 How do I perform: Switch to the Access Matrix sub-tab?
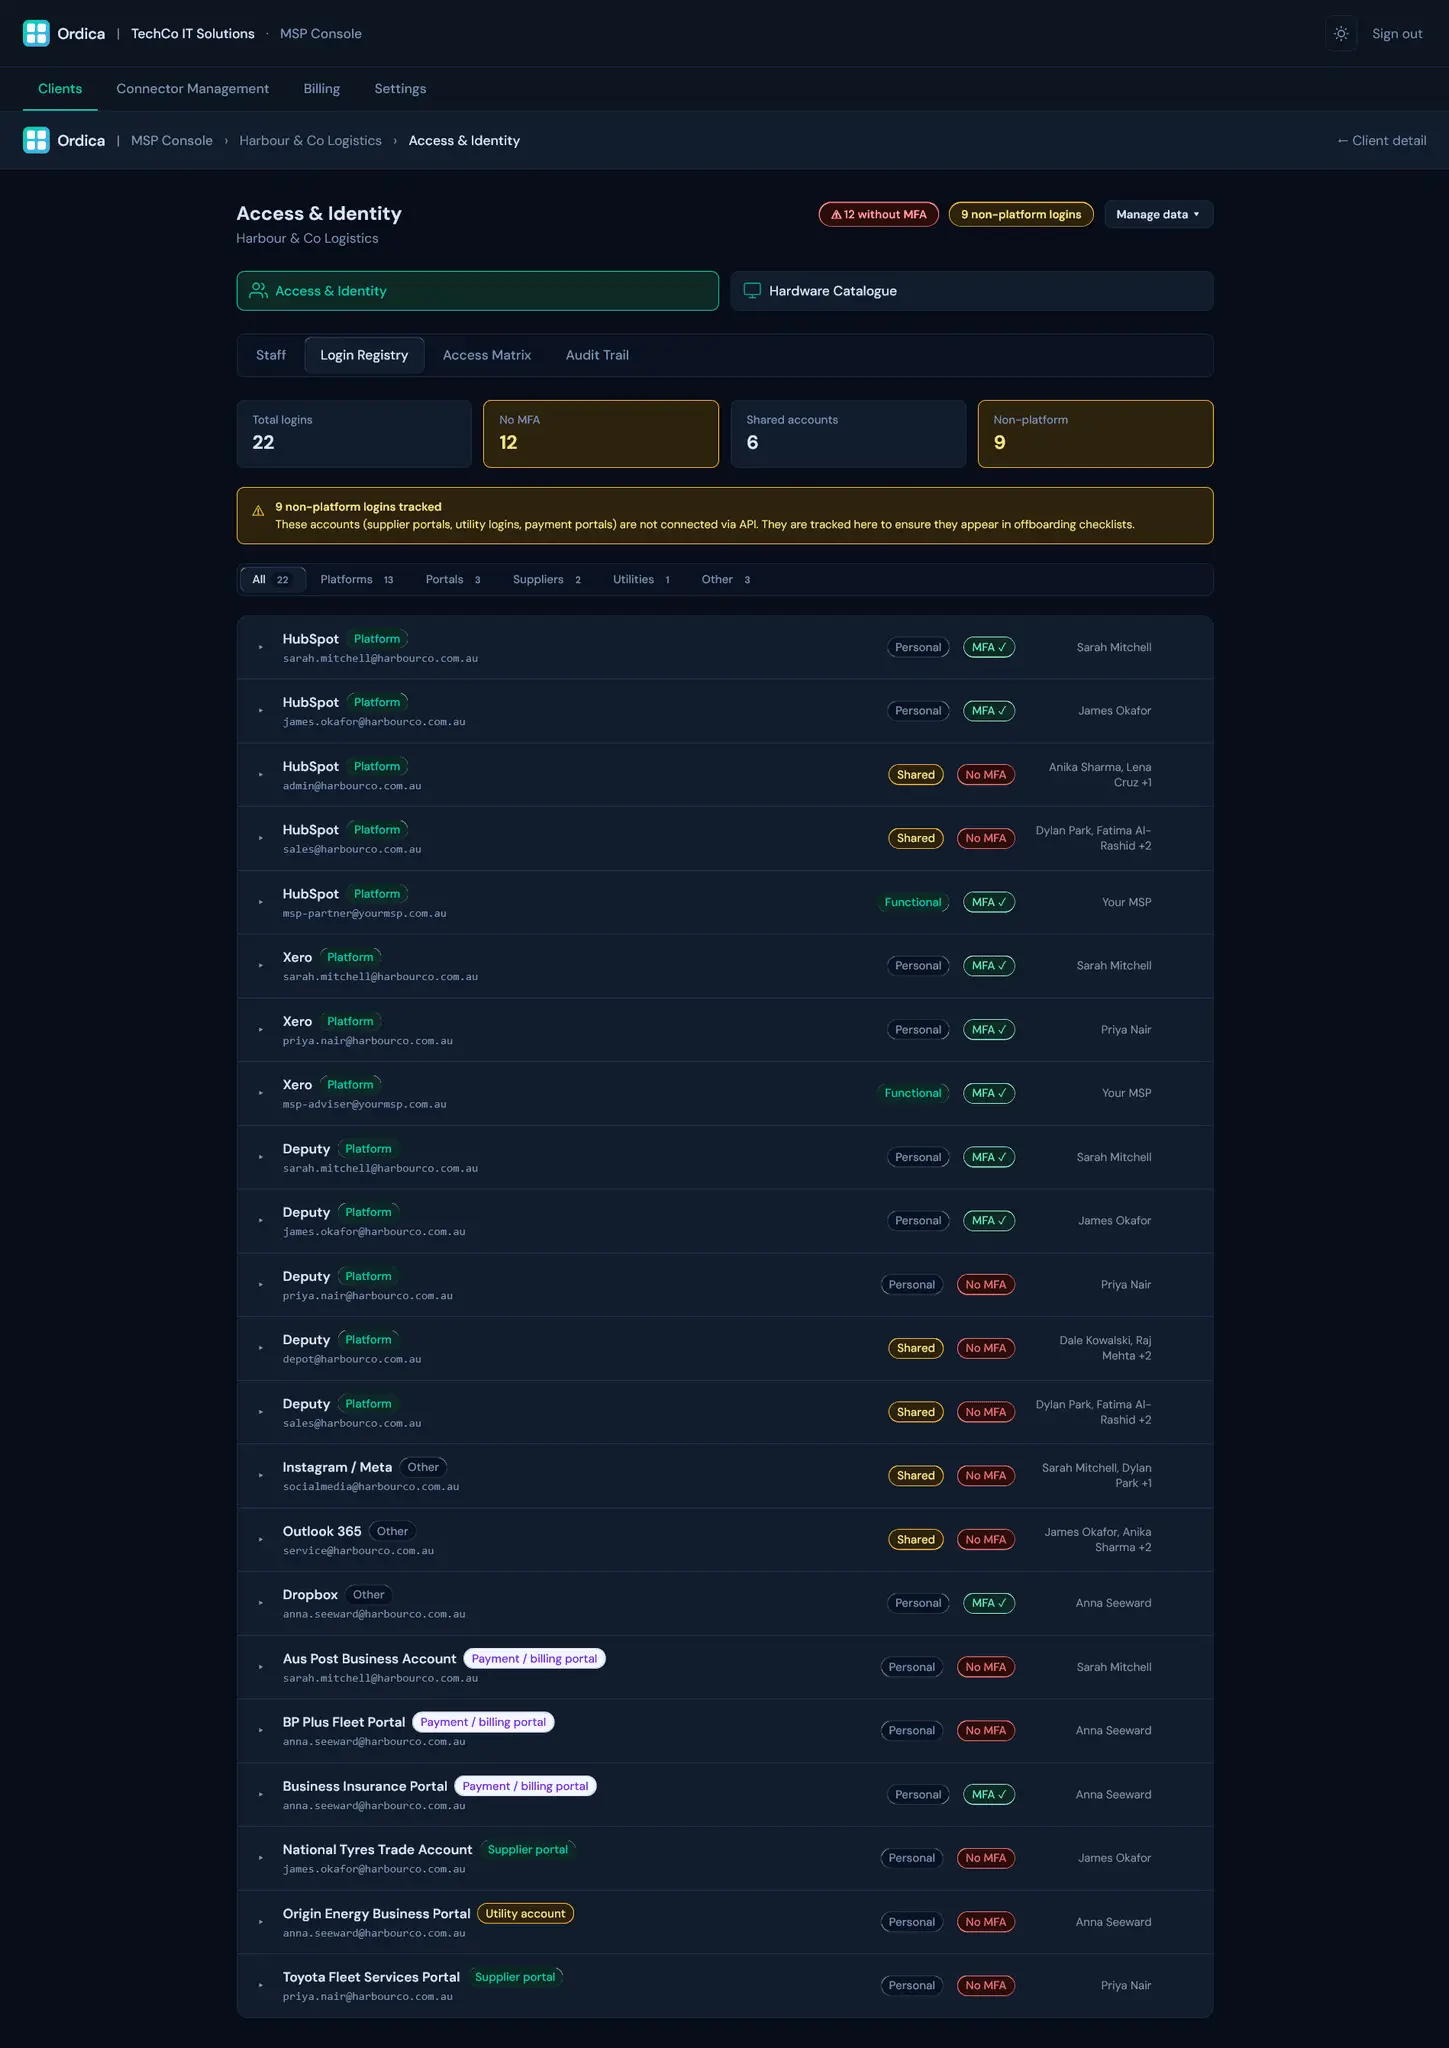487,355
